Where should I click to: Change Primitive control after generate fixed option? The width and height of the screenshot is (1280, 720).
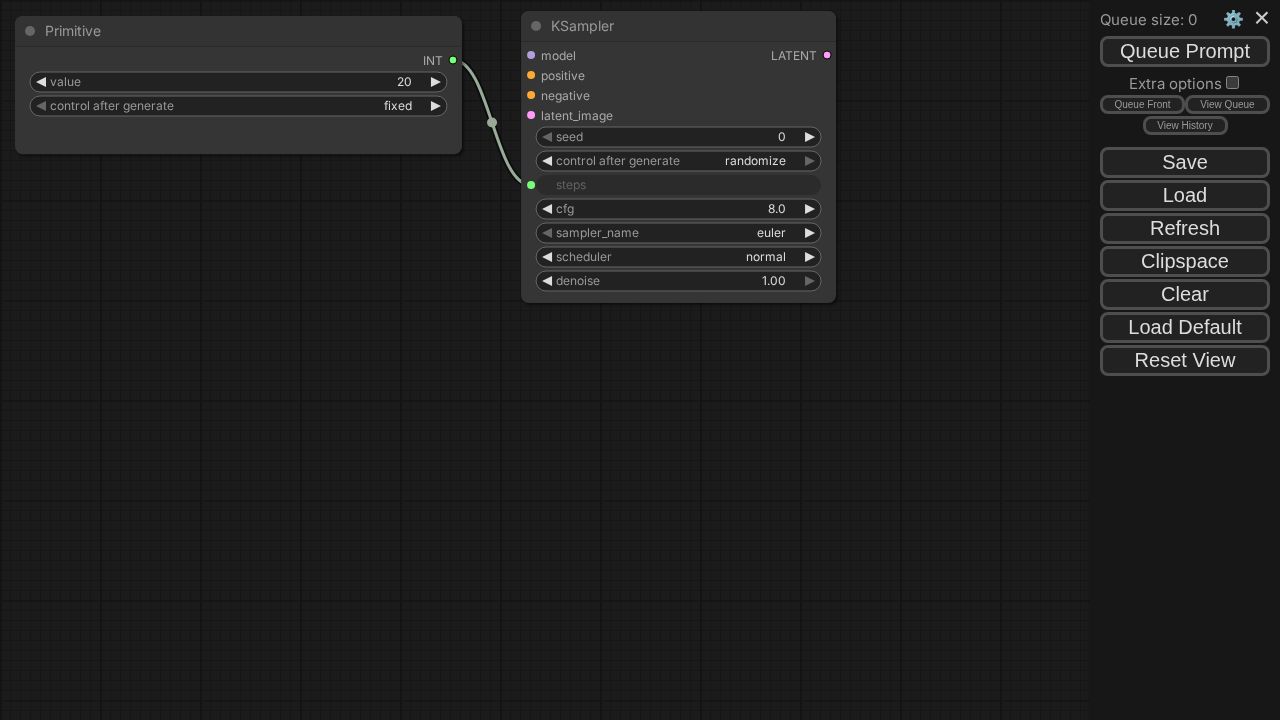click(238, 106)
